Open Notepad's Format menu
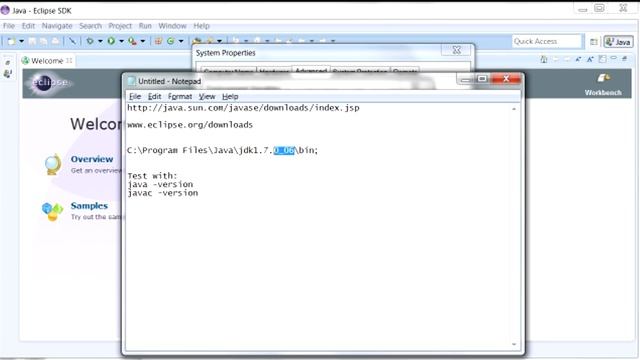640x360 pixels. (x=180, y=96)
